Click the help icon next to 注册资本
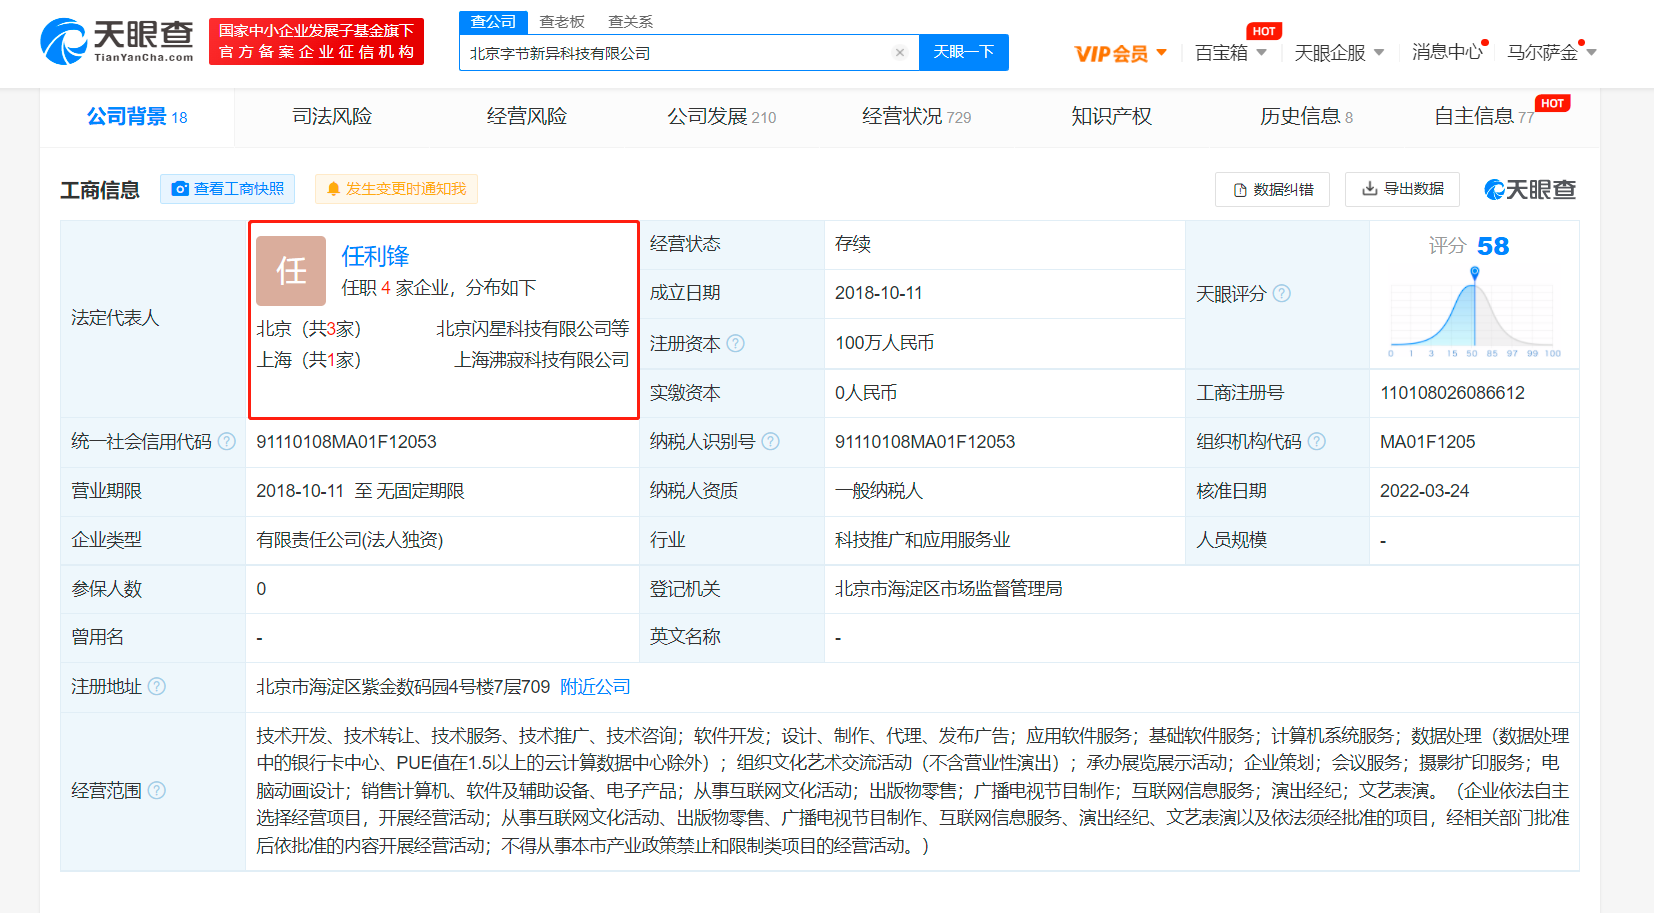Image resolution: width=1654 pixels, height=913 pixels. tap(735, 344)
